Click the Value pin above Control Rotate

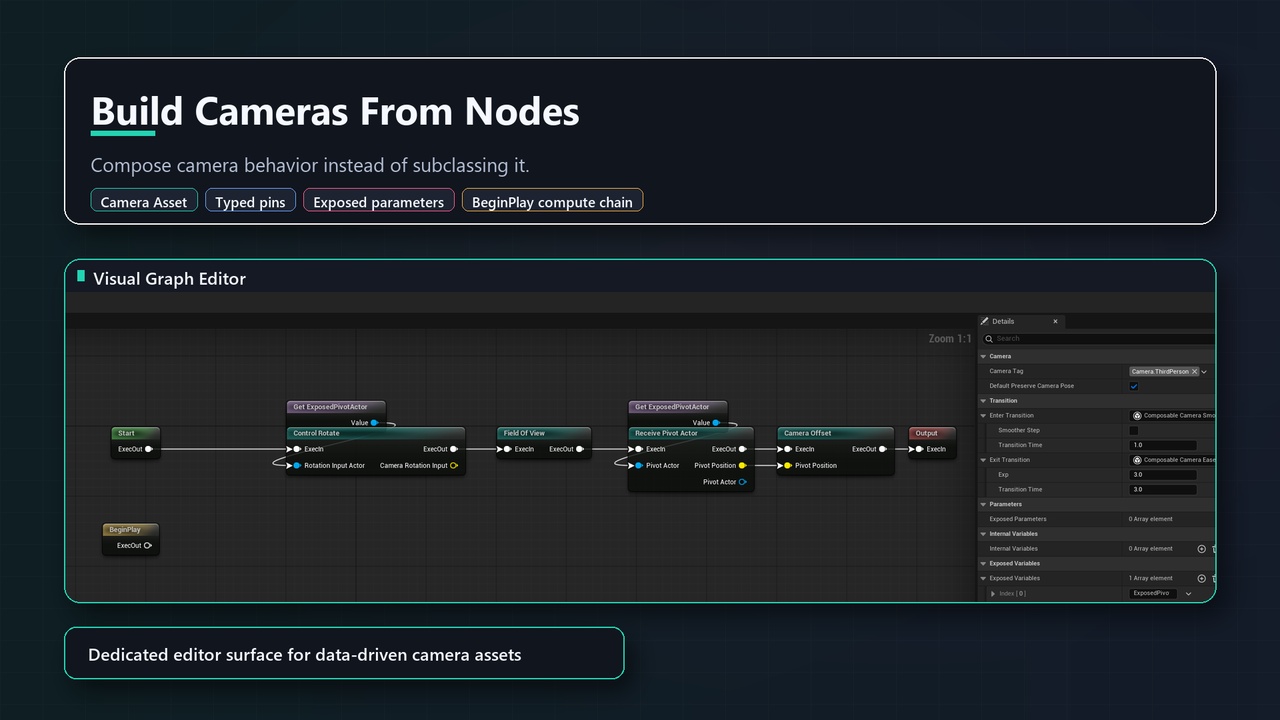(x=375, y=423)
